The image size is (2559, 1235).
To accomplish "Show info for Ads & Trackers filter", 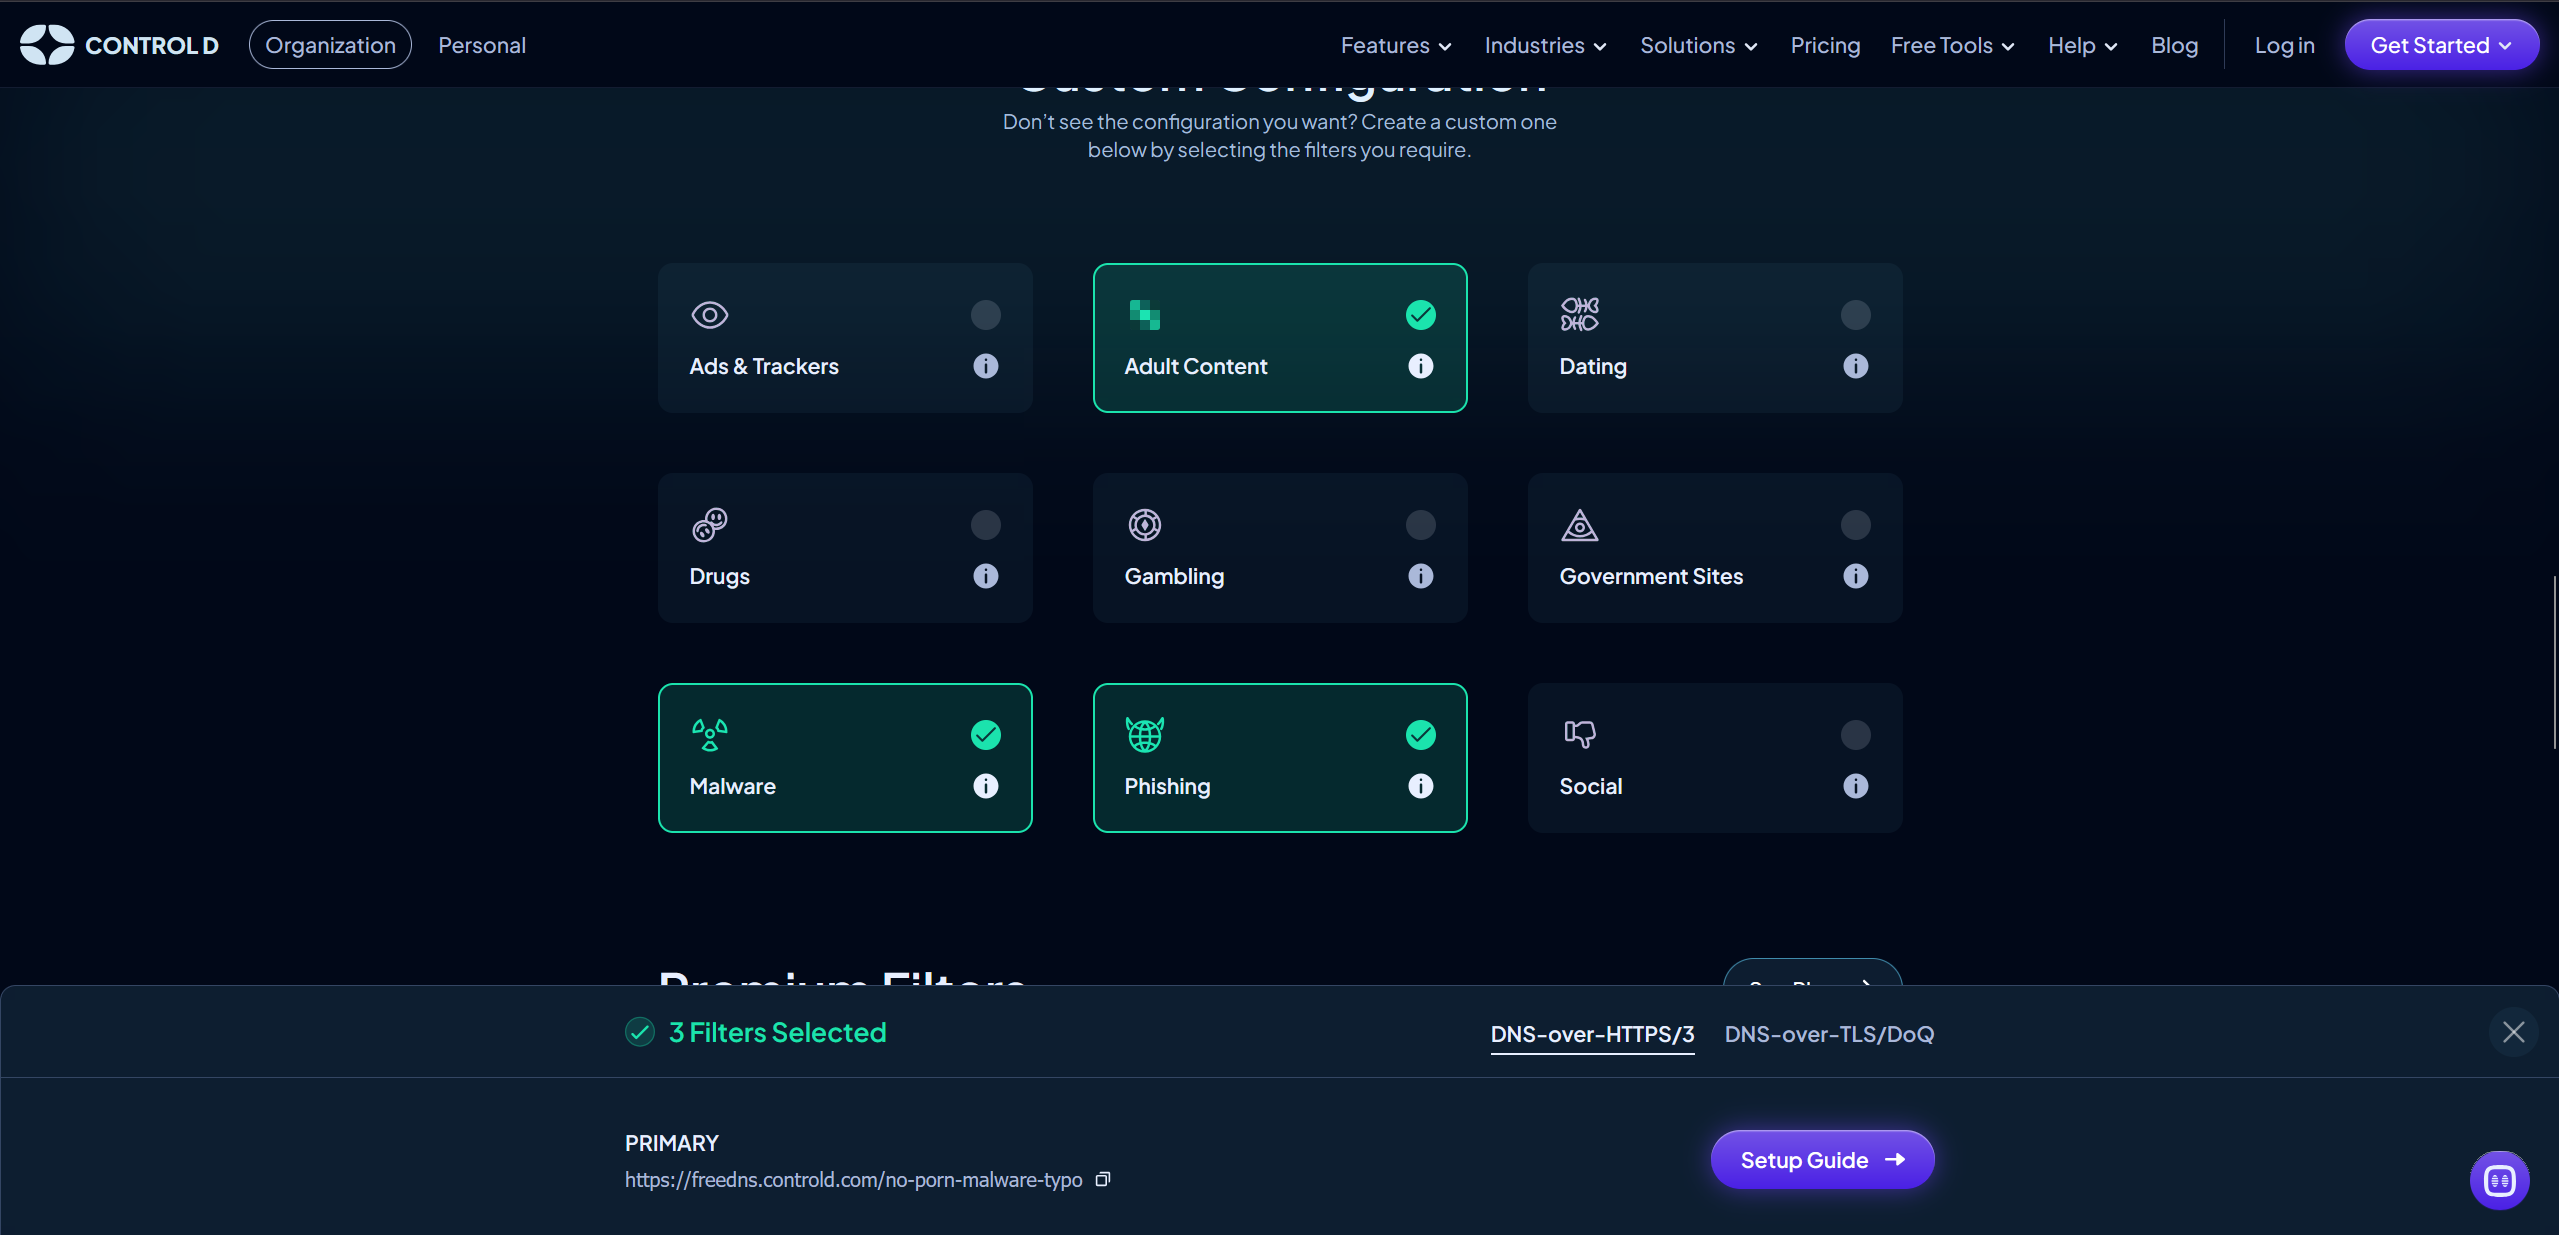I will click(985, 366).
